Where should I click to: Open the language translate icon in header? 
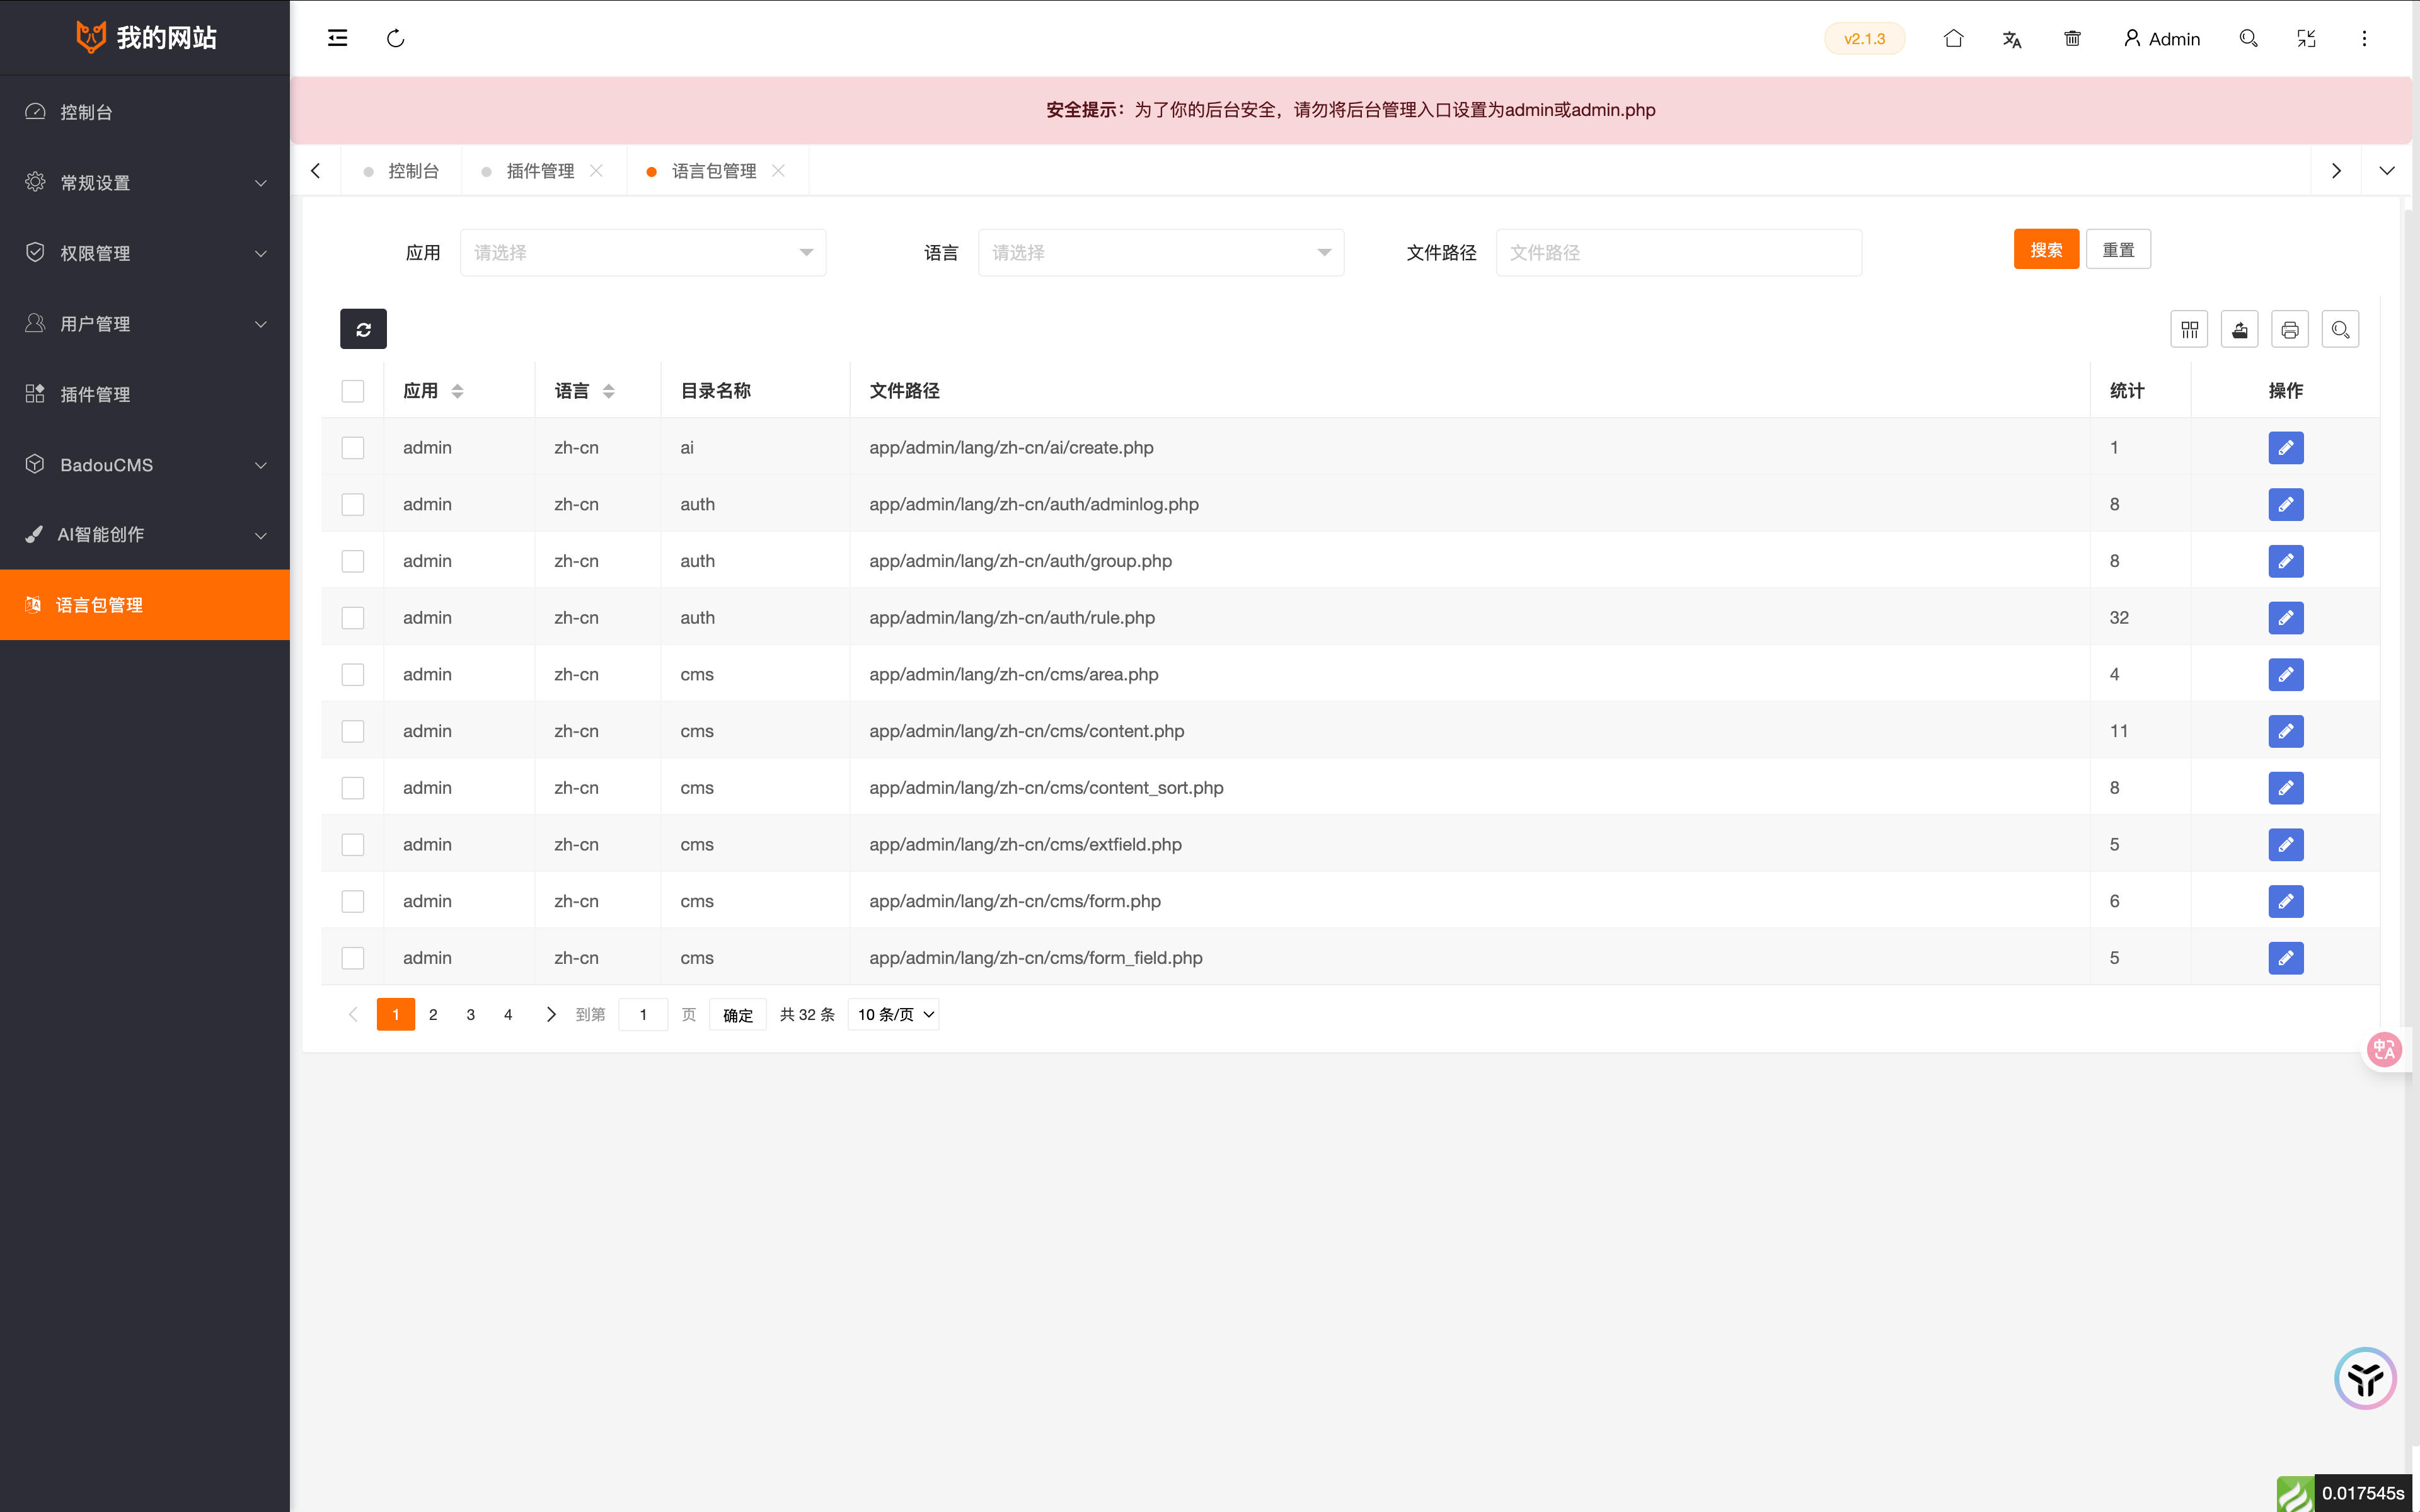2012,39
